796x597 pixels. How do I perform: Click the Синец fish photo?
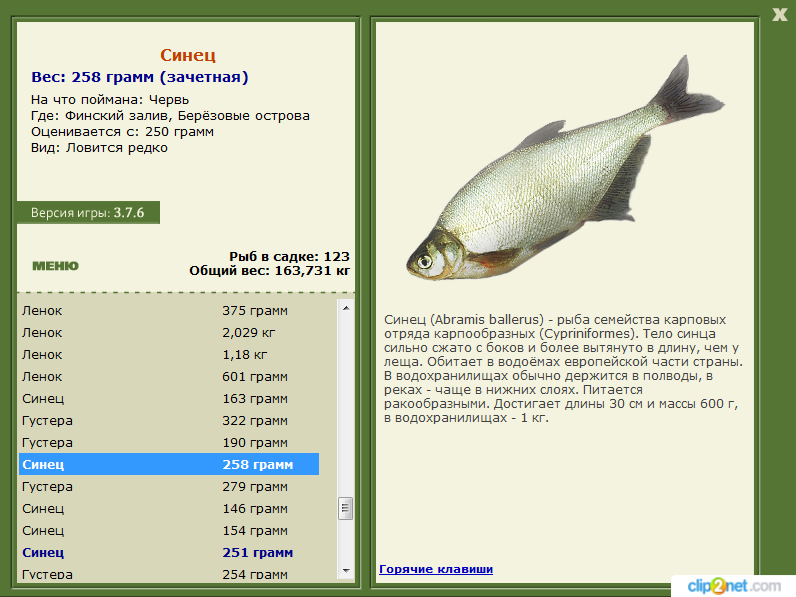tap(565, 168)
